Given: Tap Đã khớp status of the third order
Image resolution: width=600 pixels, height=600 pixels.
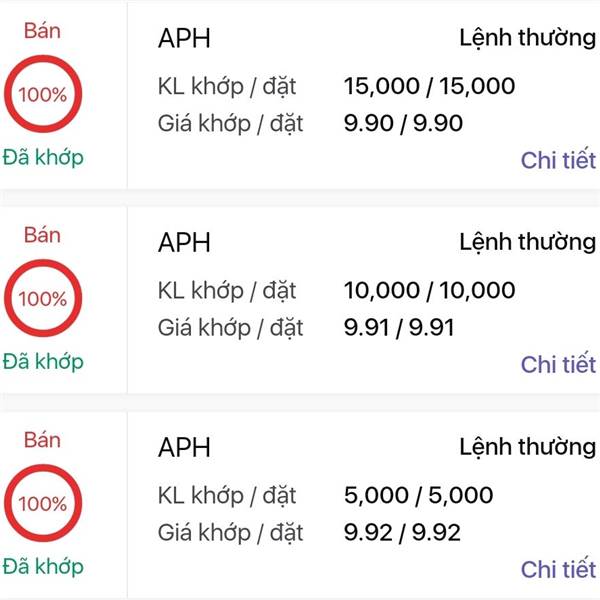Looking at the screenshot, I should [43, 566].
